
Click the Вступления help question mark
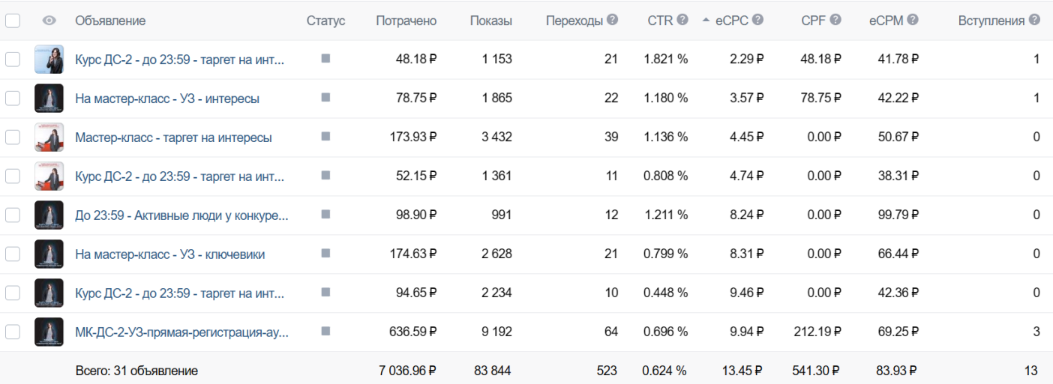coord(1036,20)
